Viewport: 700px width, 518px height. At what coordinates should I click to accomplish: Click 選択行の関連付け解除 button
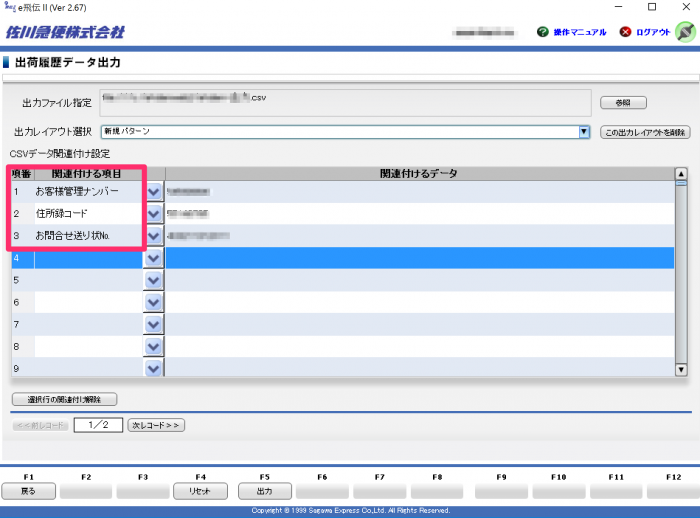(x=64, y=399)
